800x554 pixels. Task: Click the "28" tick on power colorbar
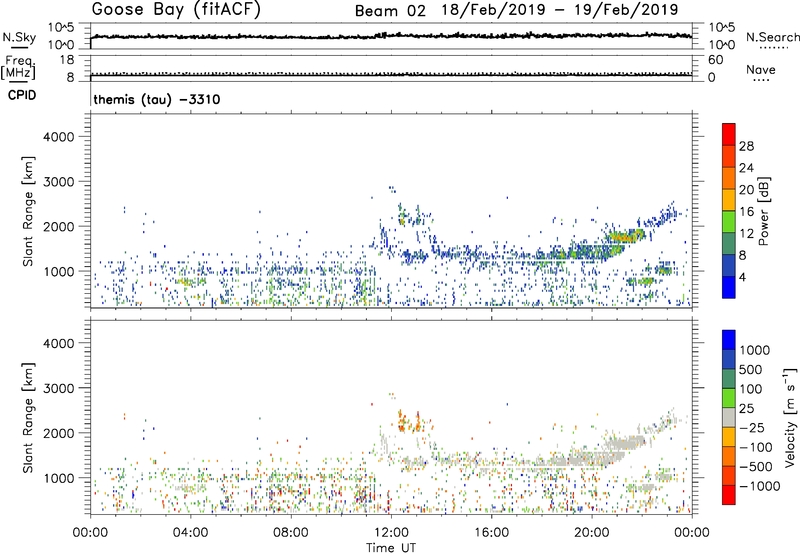point(746,146)
